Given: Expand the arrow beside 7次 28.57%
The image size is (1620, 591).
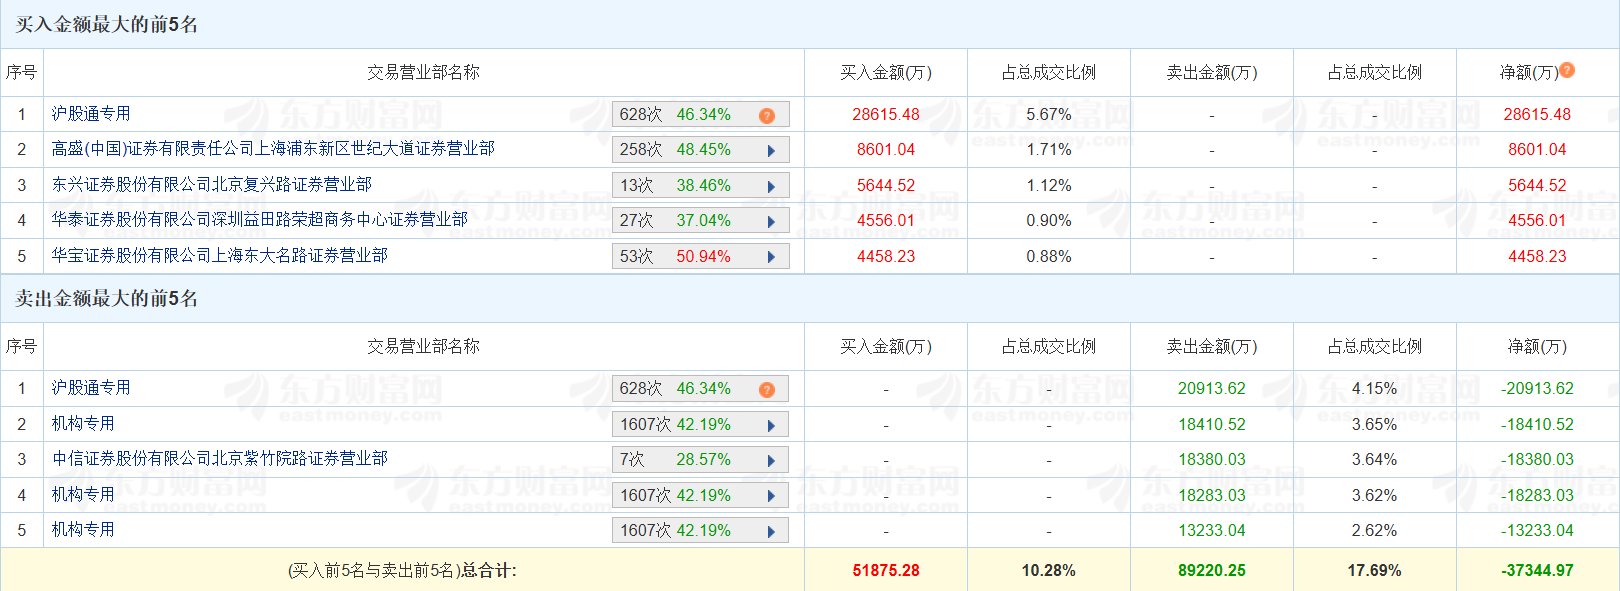Looking at the screenshot, I should click(x=771, y=461).
